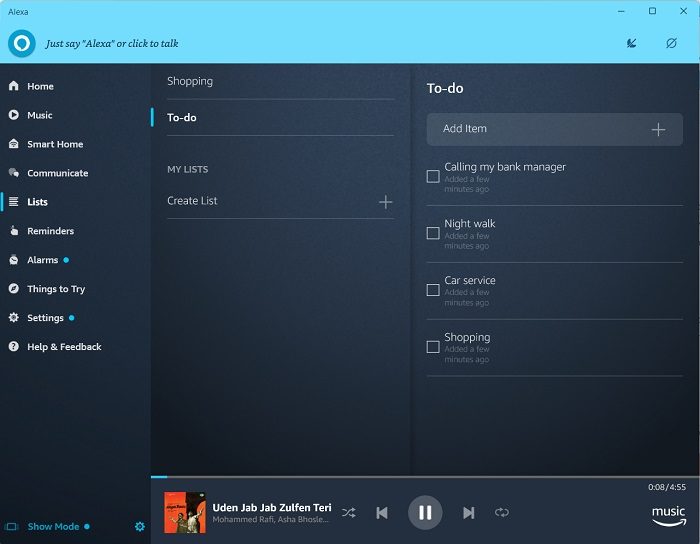Click the To-do heading in right panel
700x544 pixels.
click(445, 88)
